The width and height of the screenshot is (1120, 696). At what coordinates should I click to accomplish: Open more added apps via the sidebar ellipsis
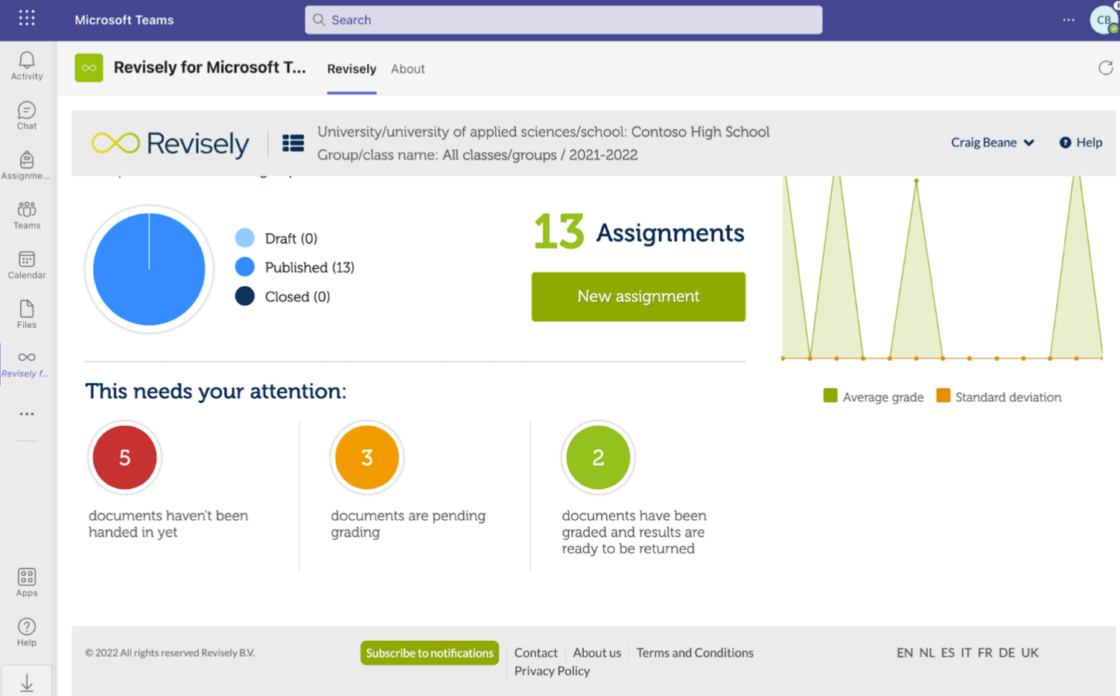click(26, 413)
